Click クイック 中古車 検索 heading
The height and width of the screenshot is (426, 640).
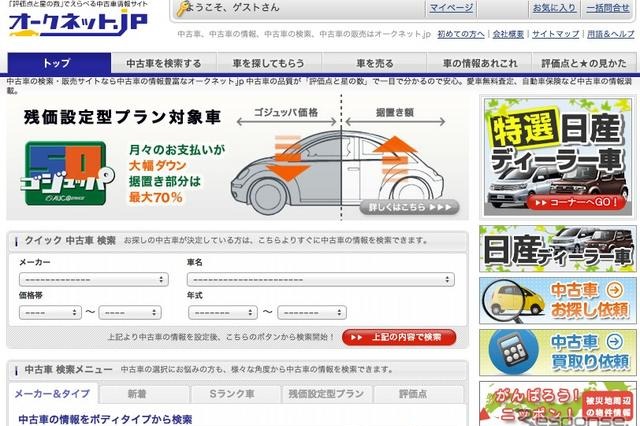pos(70,241)
